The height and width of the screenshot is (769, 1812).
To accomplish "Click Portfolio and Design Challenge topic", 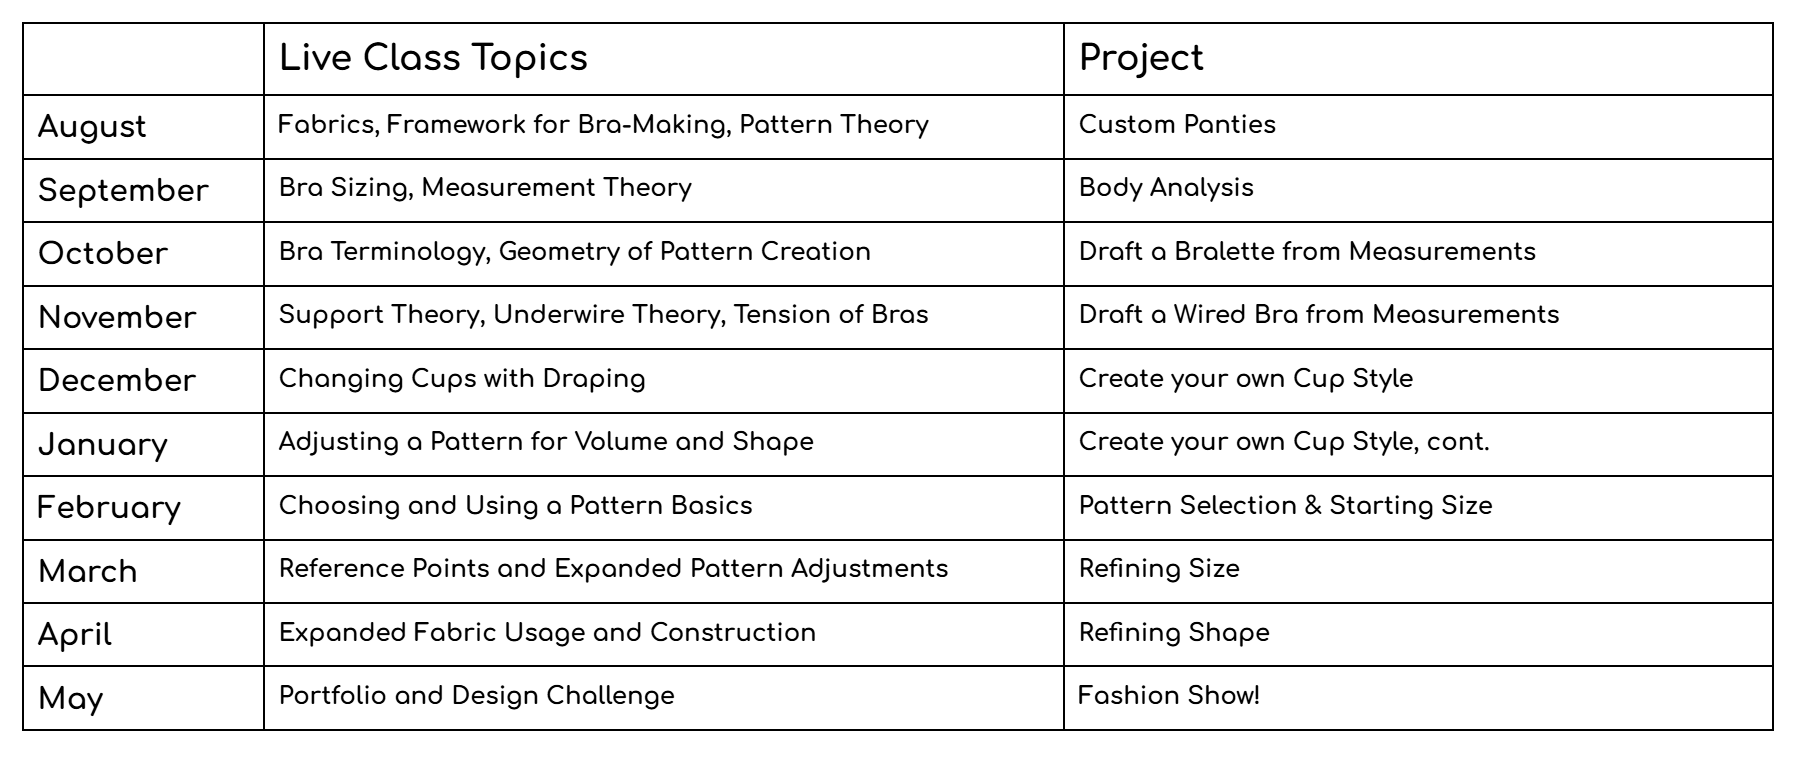I will 477,696.
